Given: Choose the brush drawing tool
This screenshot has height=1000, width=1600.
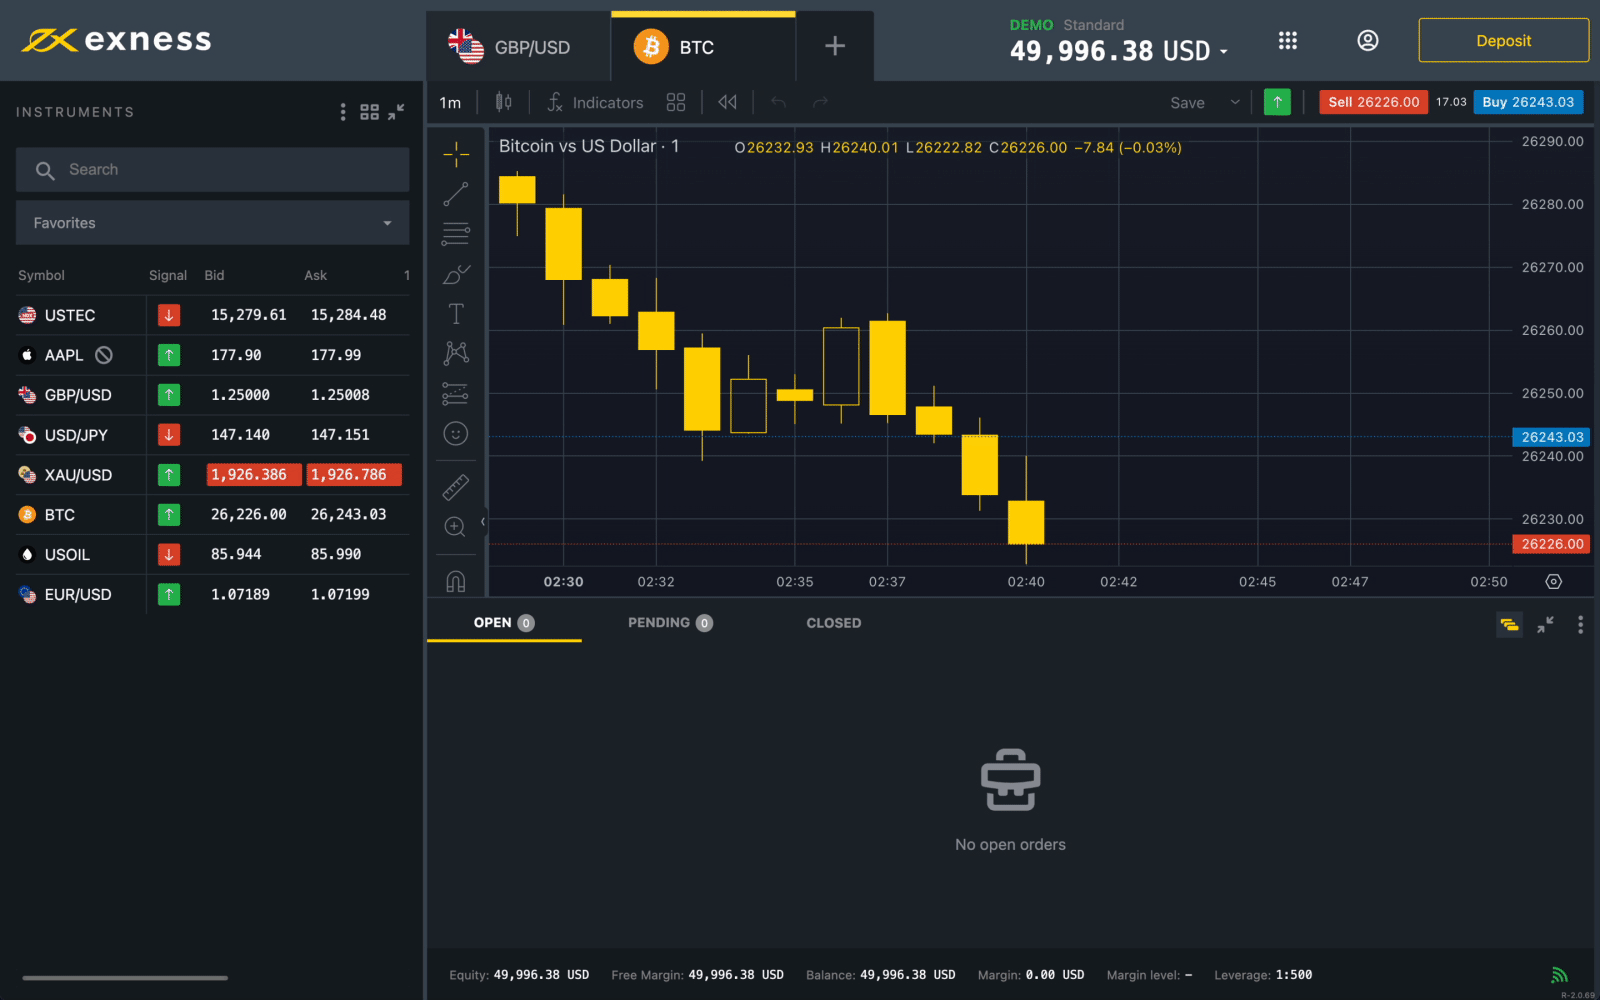Looking at the screenshot, I should click(456, 274).
